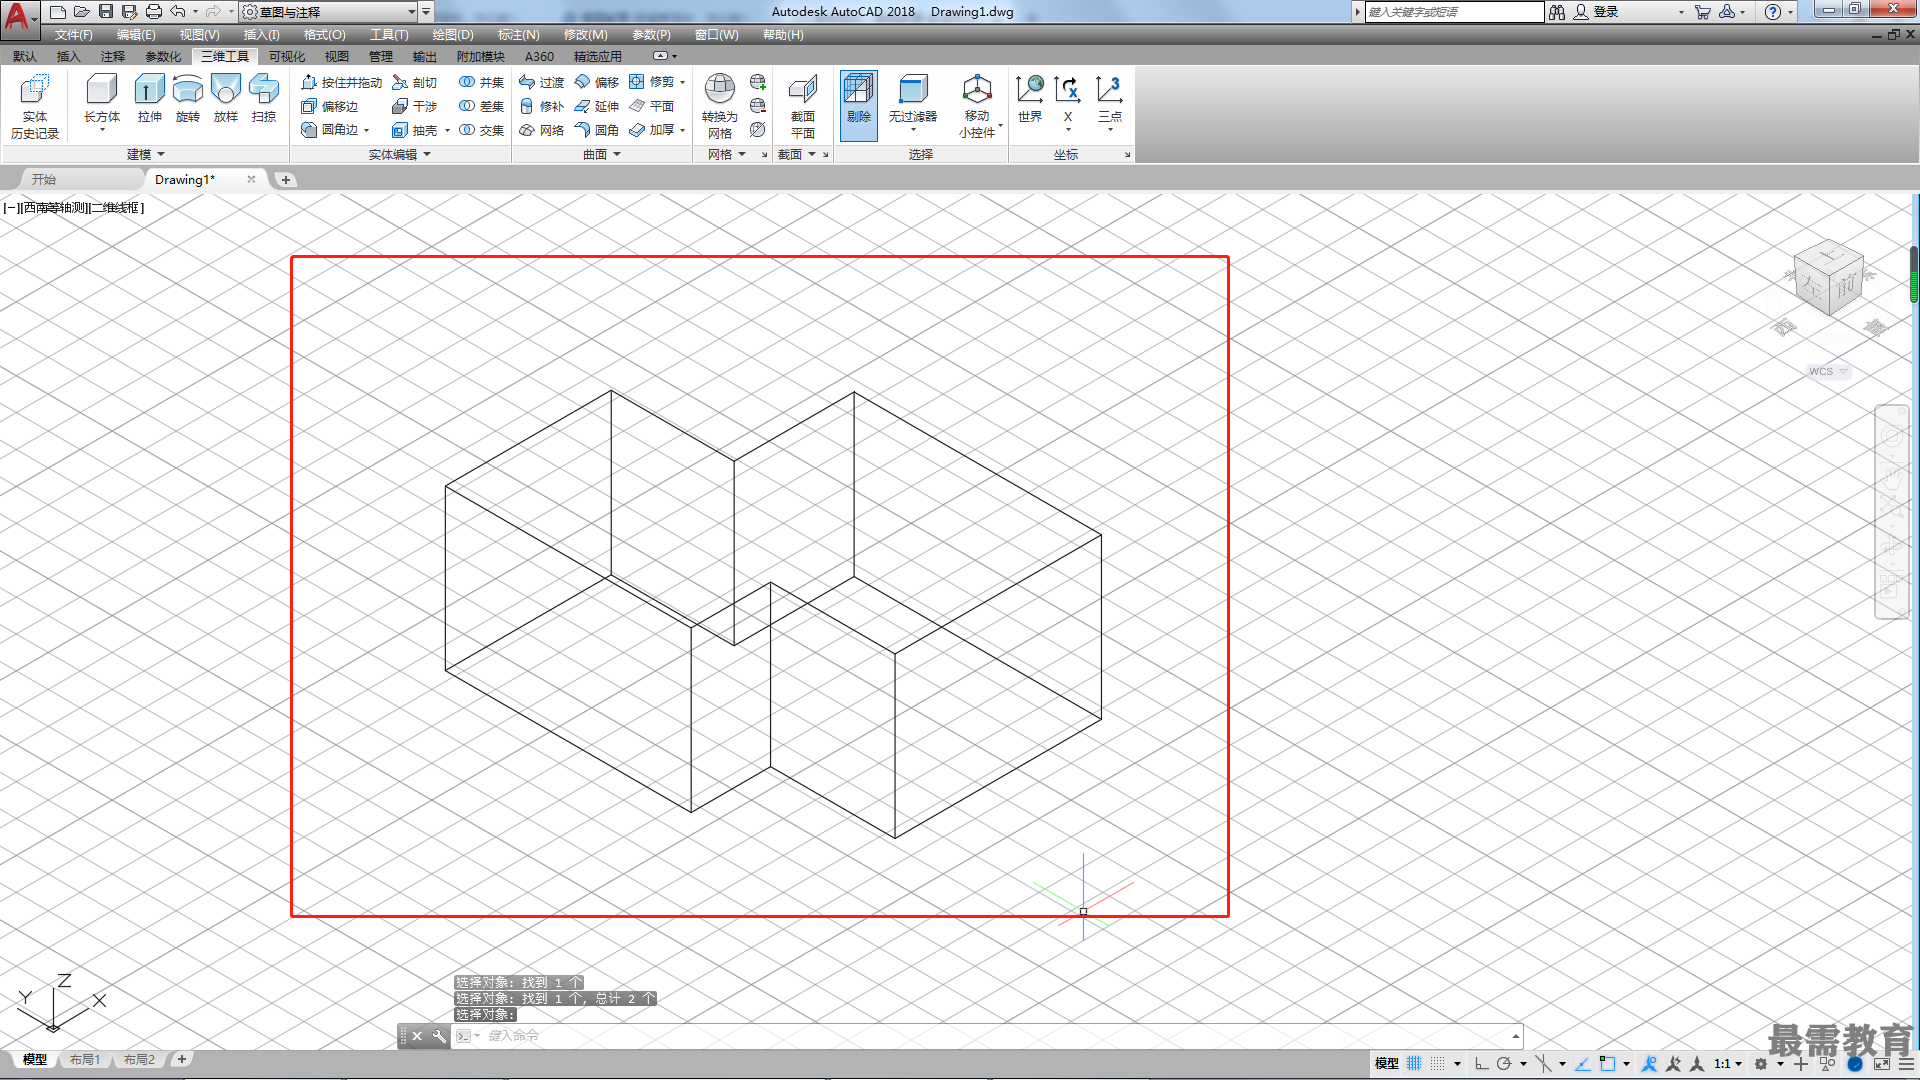Click the add layout plus button

(x=181, y=1059)
